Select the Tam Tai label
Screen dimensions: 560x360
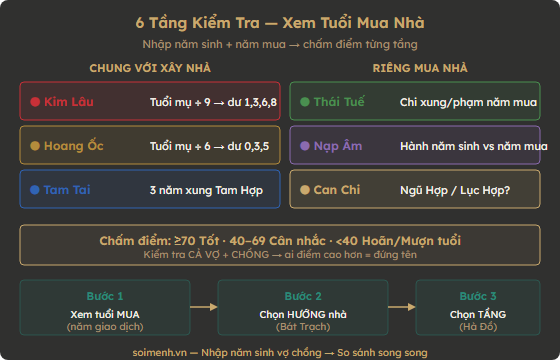point(67,190)
